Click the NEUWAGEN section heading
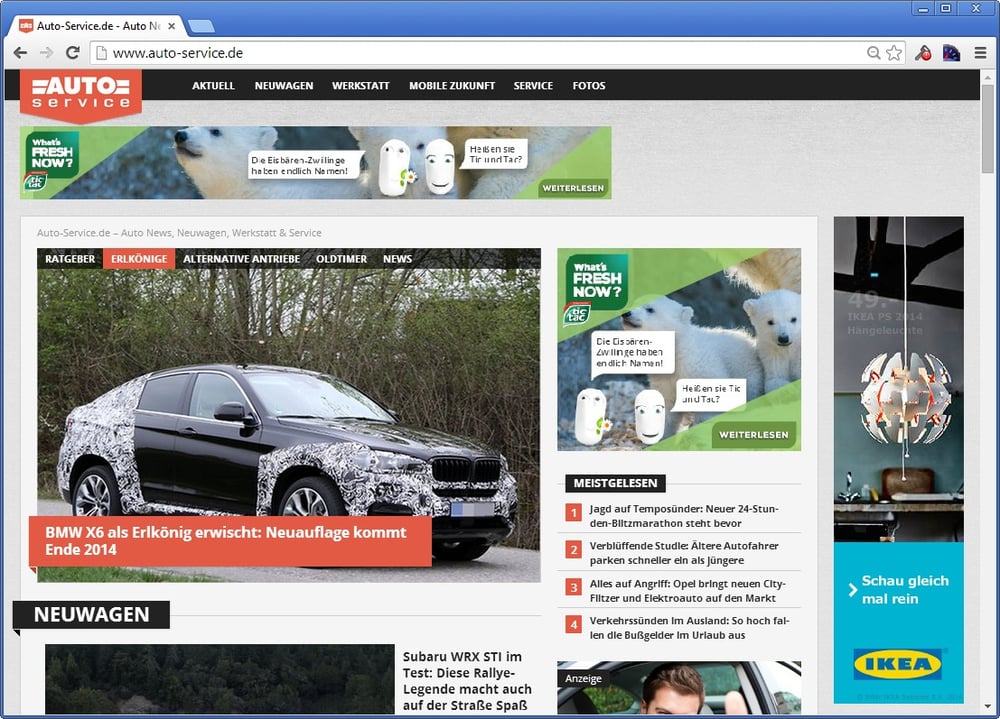Screen dimensions: 1000x719 click(x=91, y=614)
